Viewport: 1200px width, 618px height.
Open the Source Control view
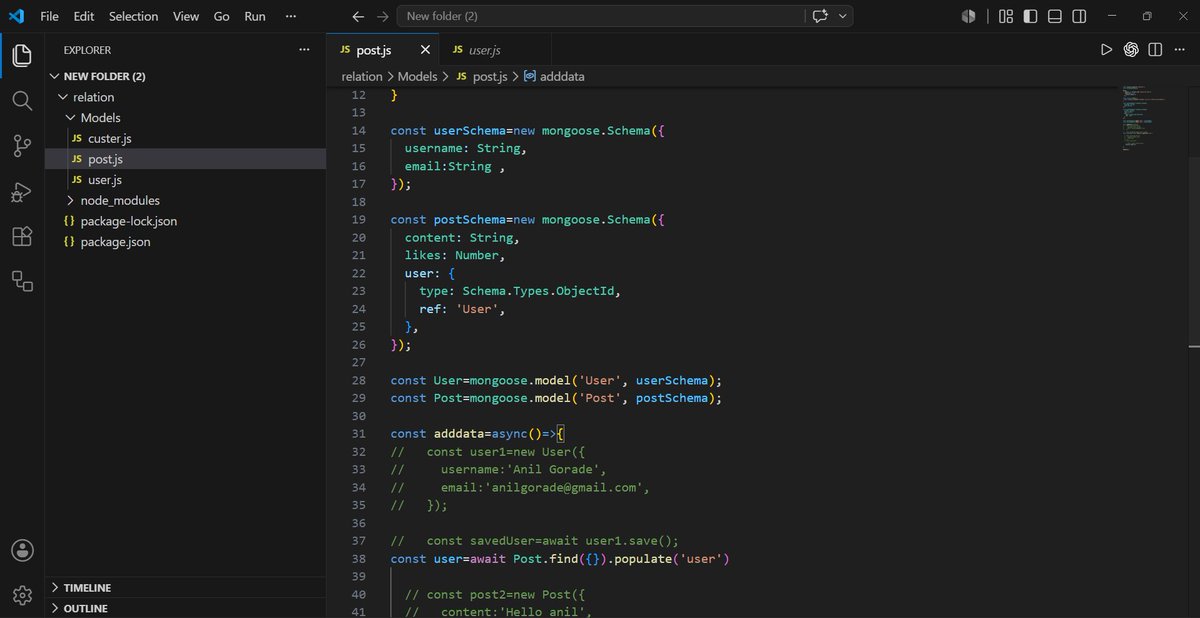tap(22, 146)
